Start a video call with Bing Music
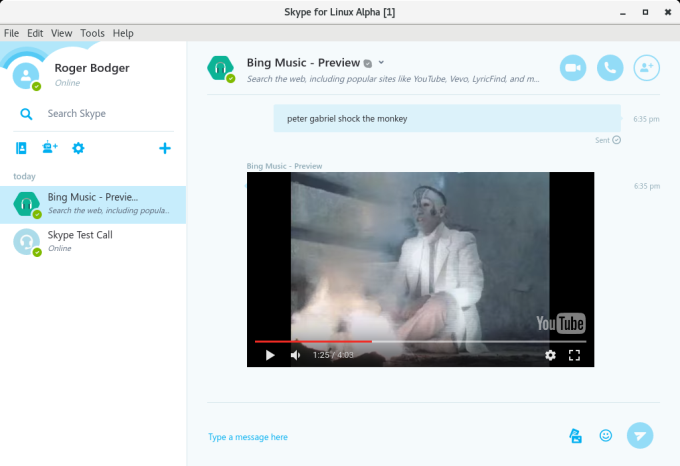680x466 pixels. pyautogui.click(x=572, y=68)
